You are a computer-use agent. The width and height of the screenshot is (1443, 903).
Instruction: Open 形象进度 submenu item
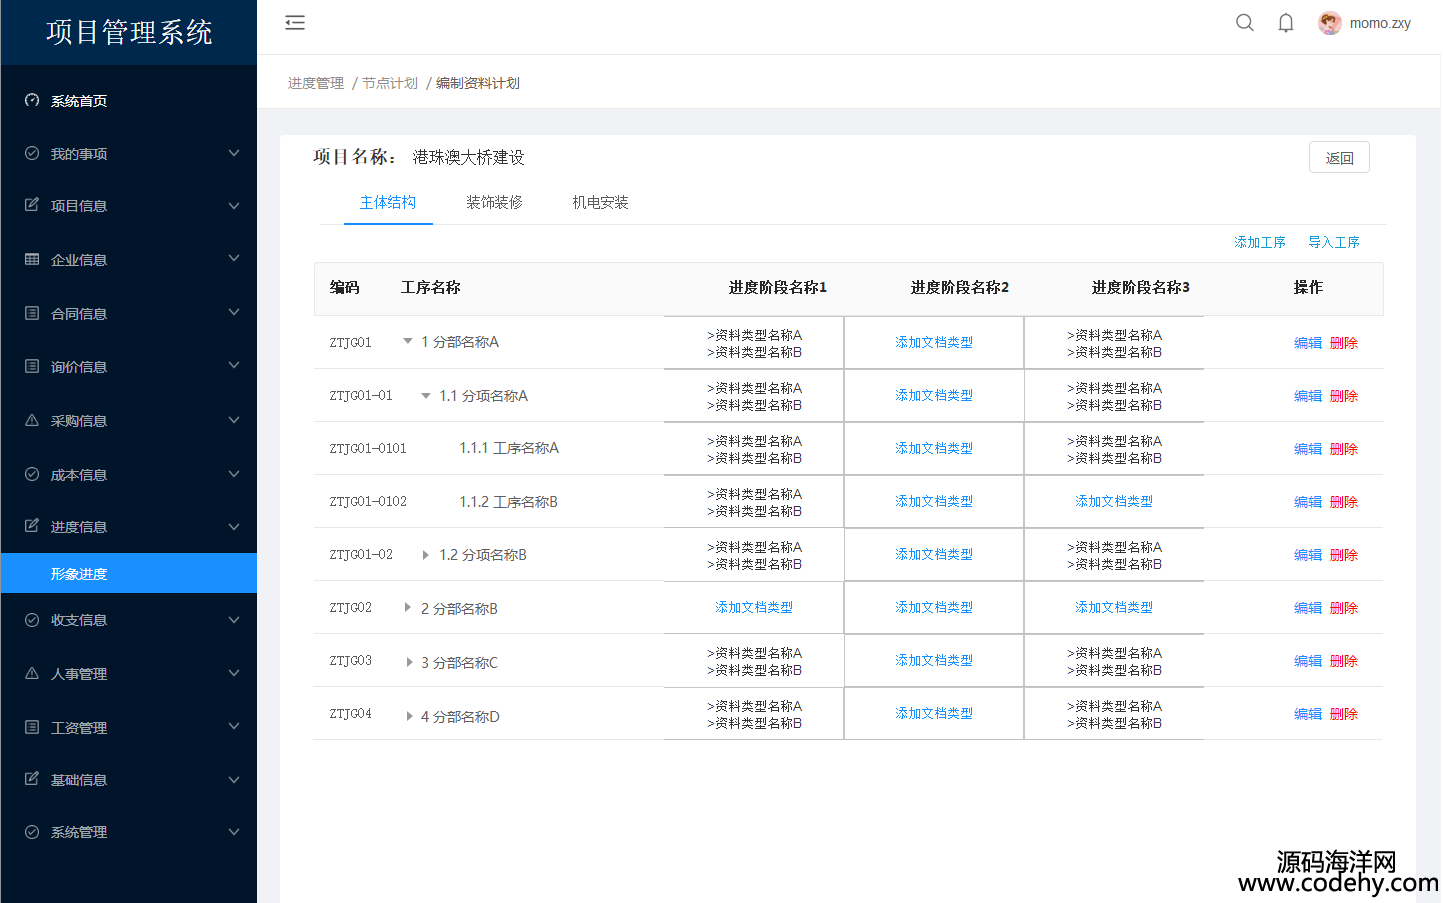(129, 573)
